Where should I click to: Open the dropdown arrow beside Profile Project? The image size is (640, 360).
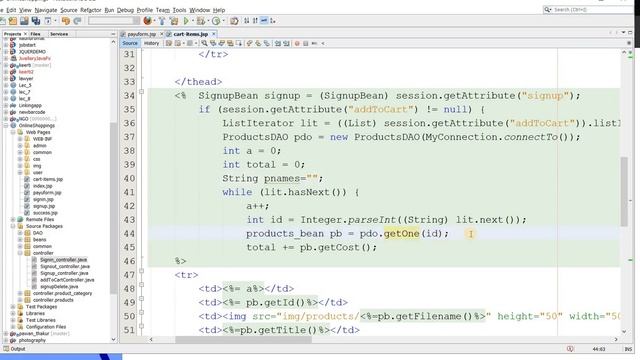tap(223, 21)
